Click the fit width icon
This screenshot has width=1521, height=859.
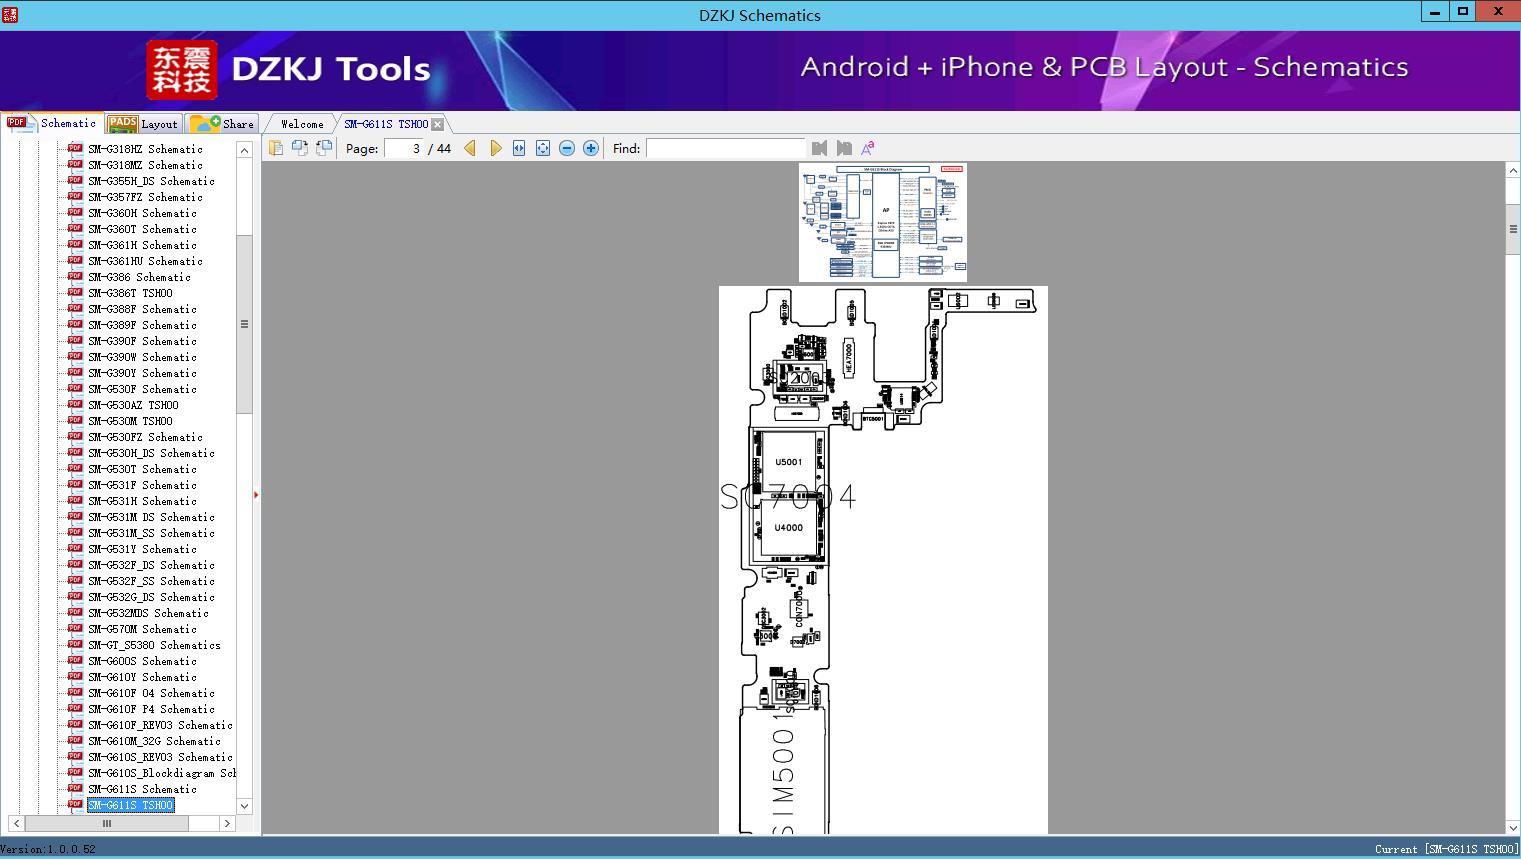click(x=519, y=148)
